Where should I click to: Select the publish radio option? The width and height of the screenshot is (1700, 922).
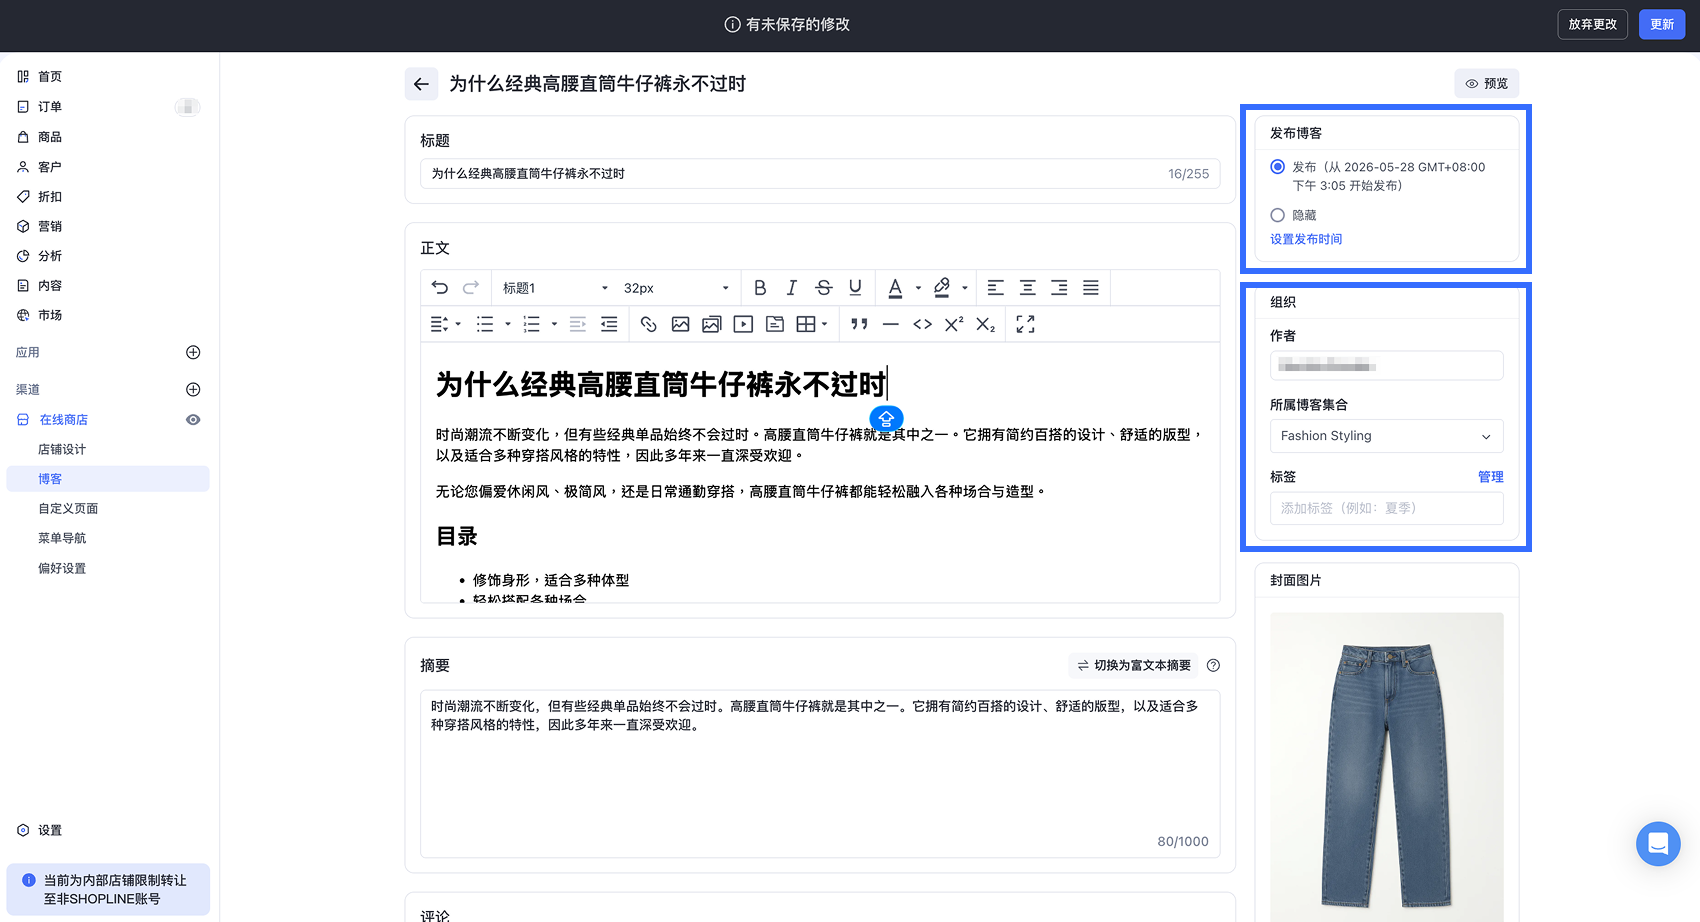coord(1277,167)
